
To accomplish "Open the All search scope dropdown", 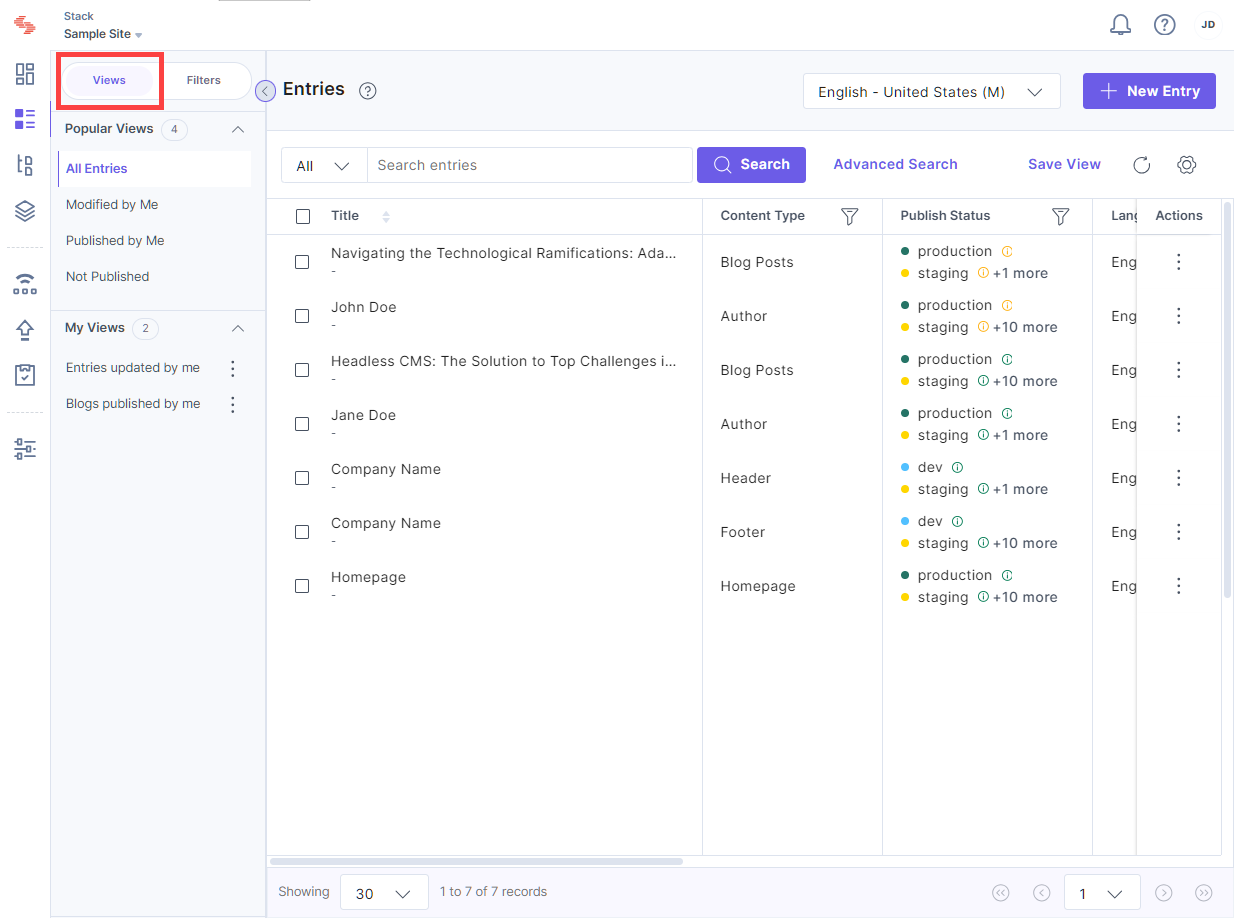I will [x=324, y=165].
